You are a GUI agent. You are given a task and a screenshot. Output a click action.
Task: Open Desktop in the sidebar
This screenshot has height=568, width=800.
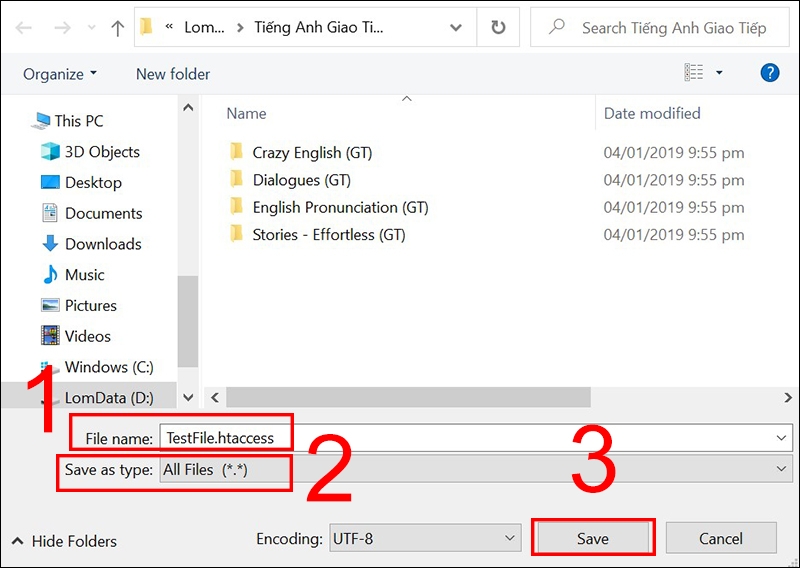93,182
